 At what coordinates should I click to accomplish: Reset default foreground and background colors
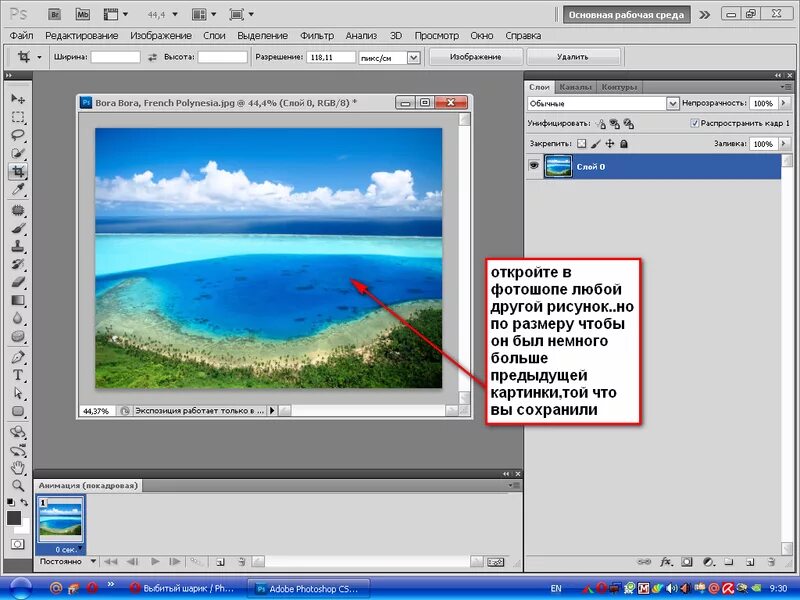10,503
